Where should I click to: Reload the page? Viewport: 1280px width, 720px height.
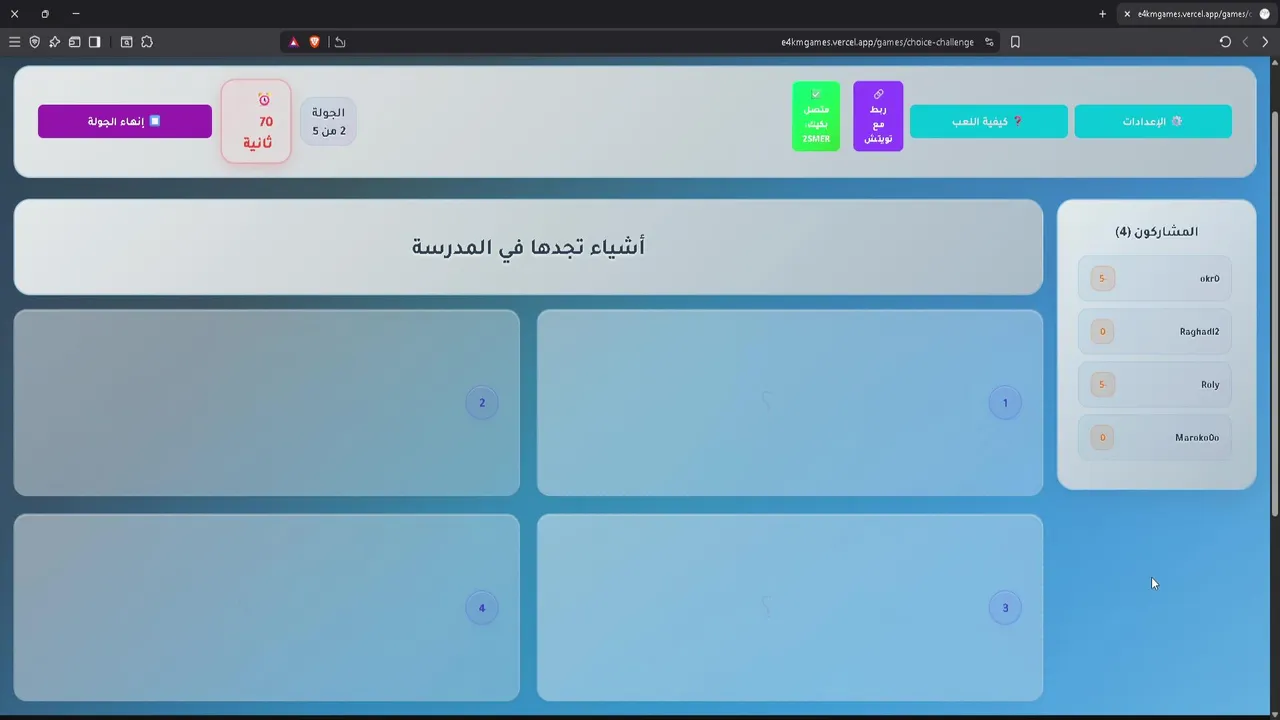click(1225, 42)
